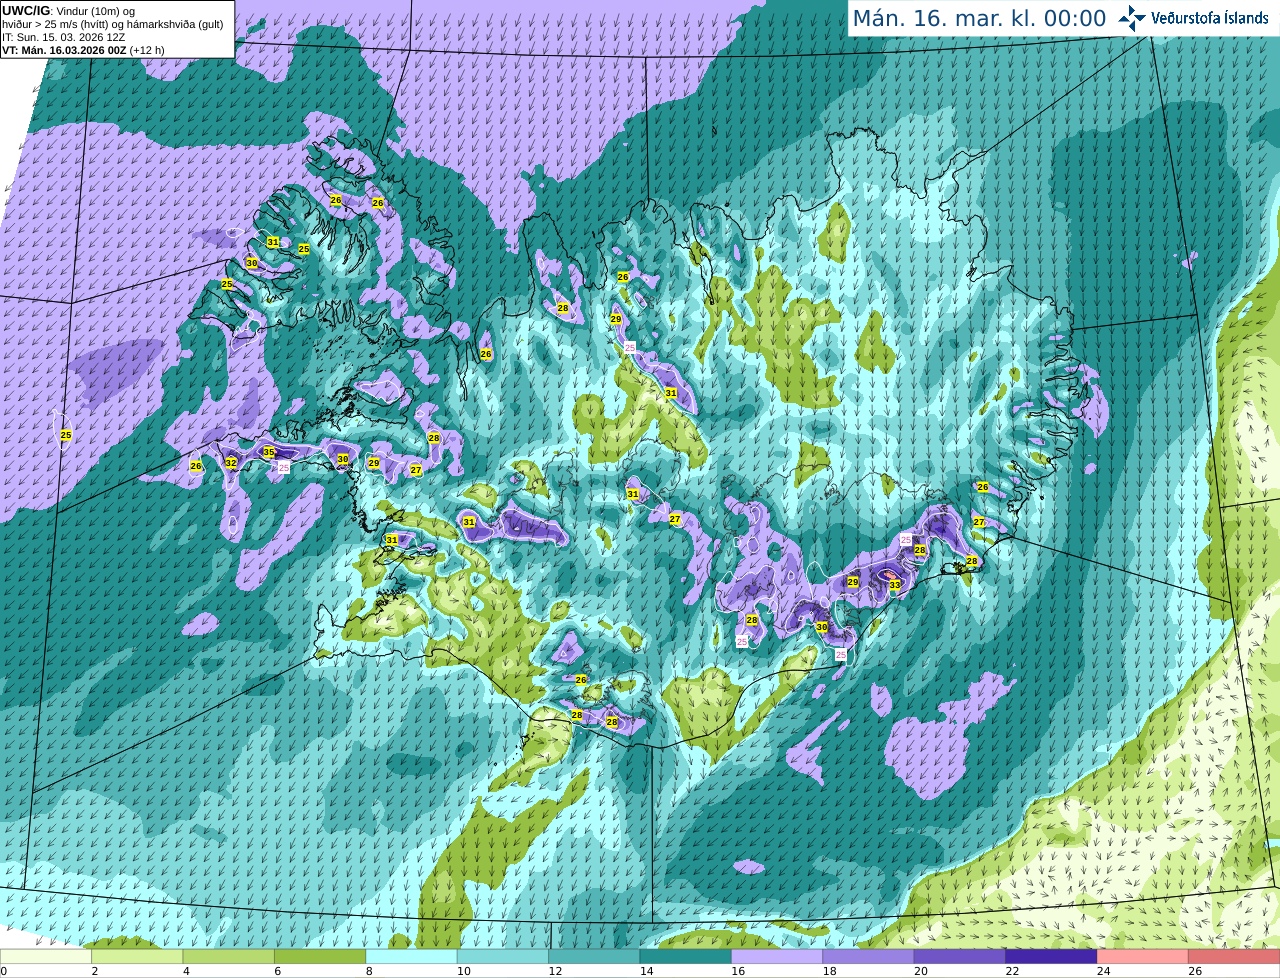The image size is (1280, 978).
Task: Click the legend scale number 16
Action: click(738, 971)
